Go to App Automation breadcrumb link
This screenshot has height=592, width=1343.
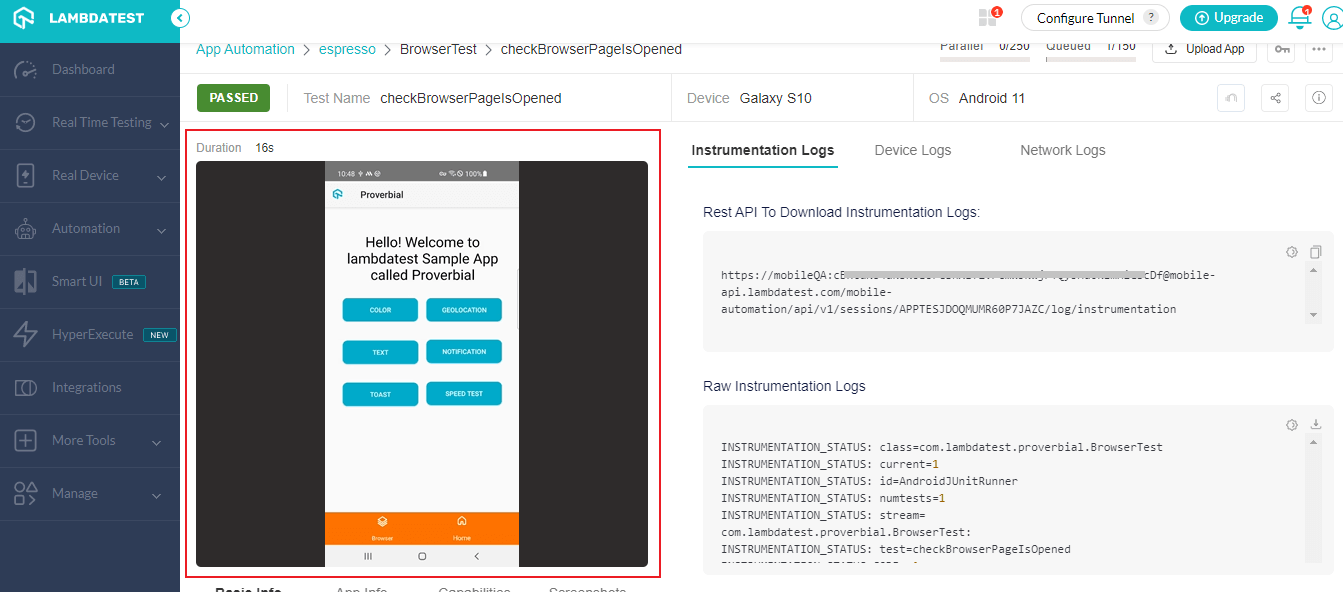(245, 49)
